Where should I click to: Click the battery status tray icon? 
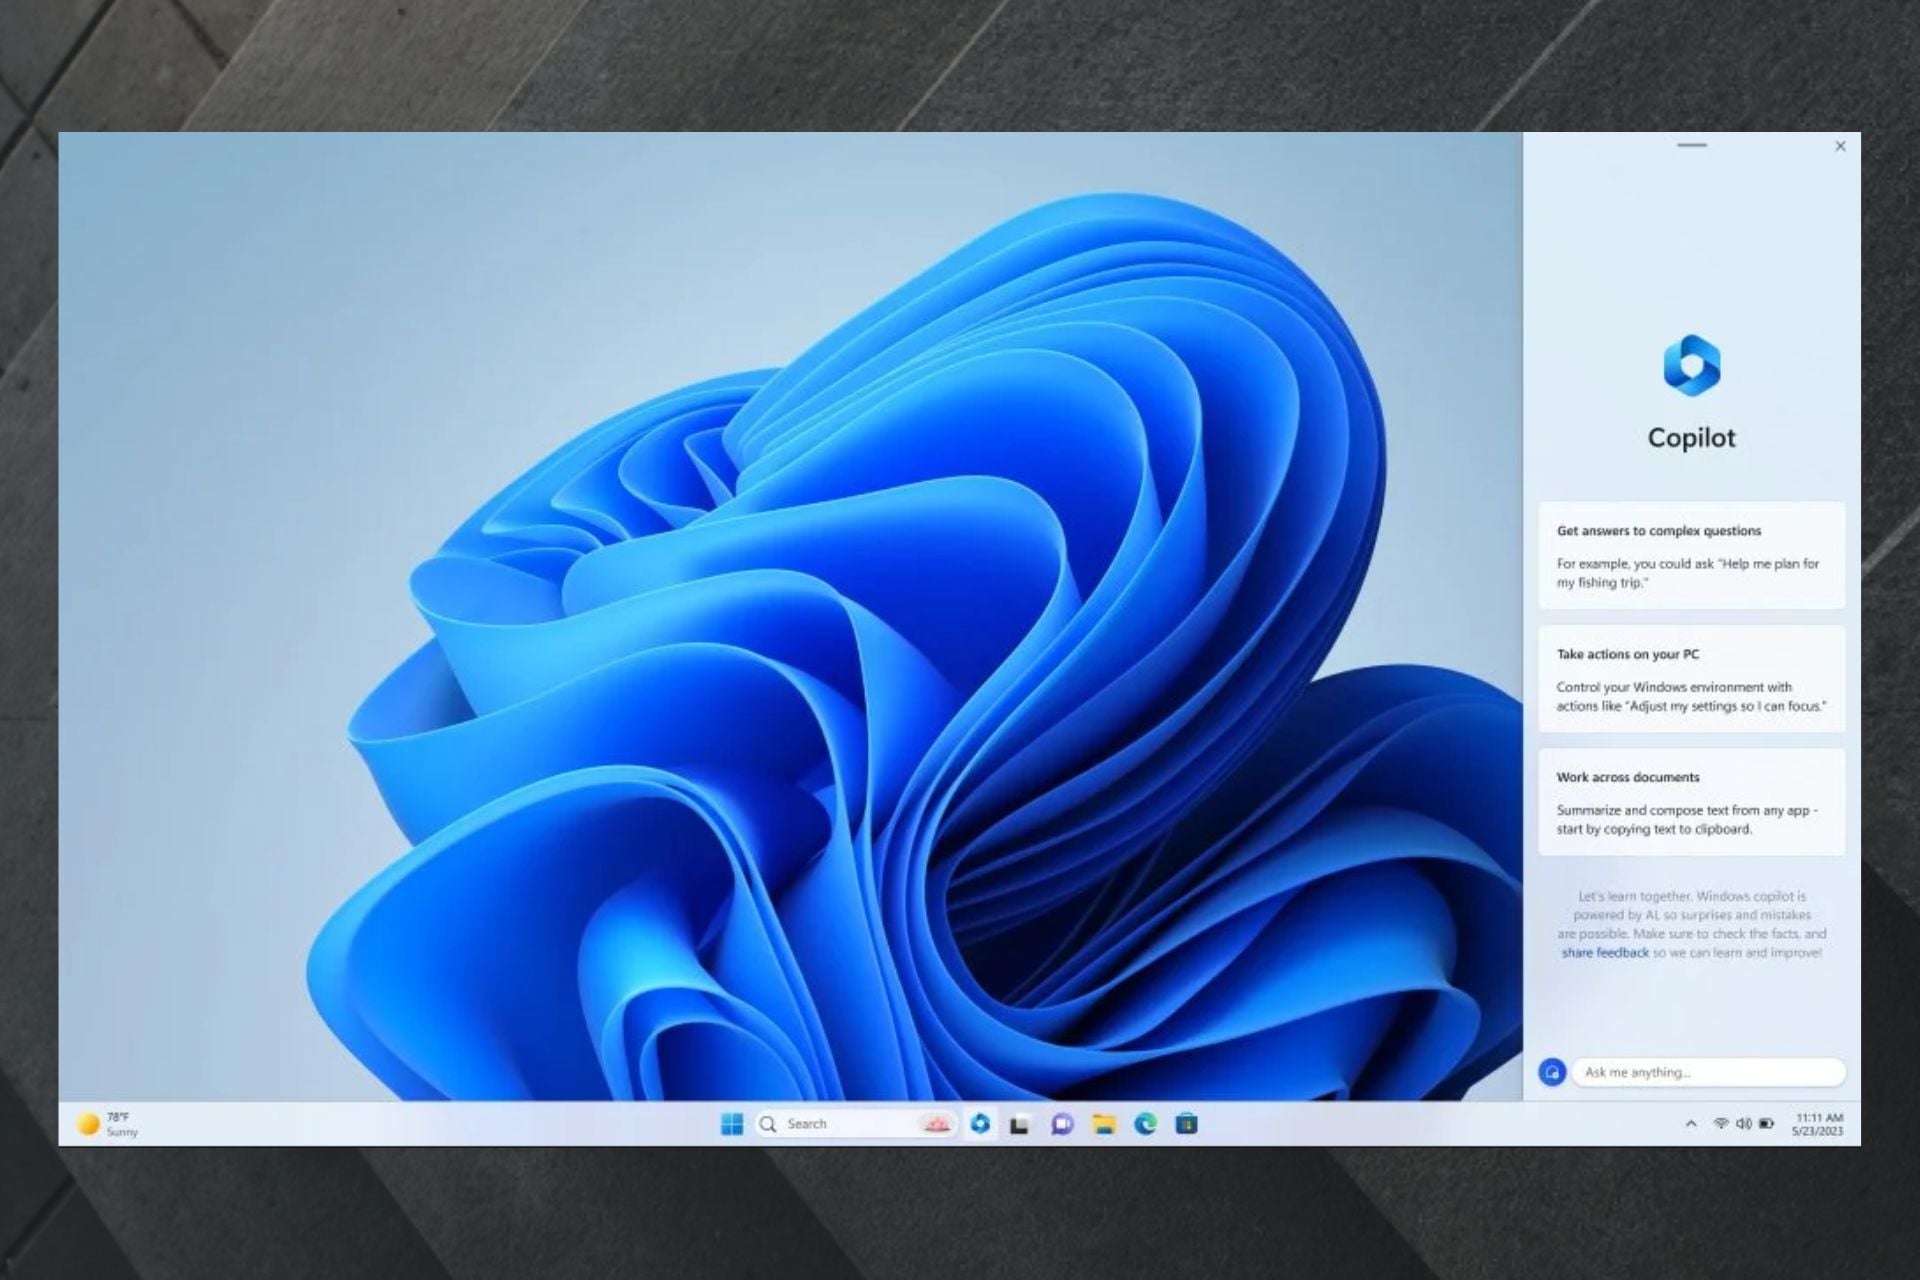coord(1767,1124)
